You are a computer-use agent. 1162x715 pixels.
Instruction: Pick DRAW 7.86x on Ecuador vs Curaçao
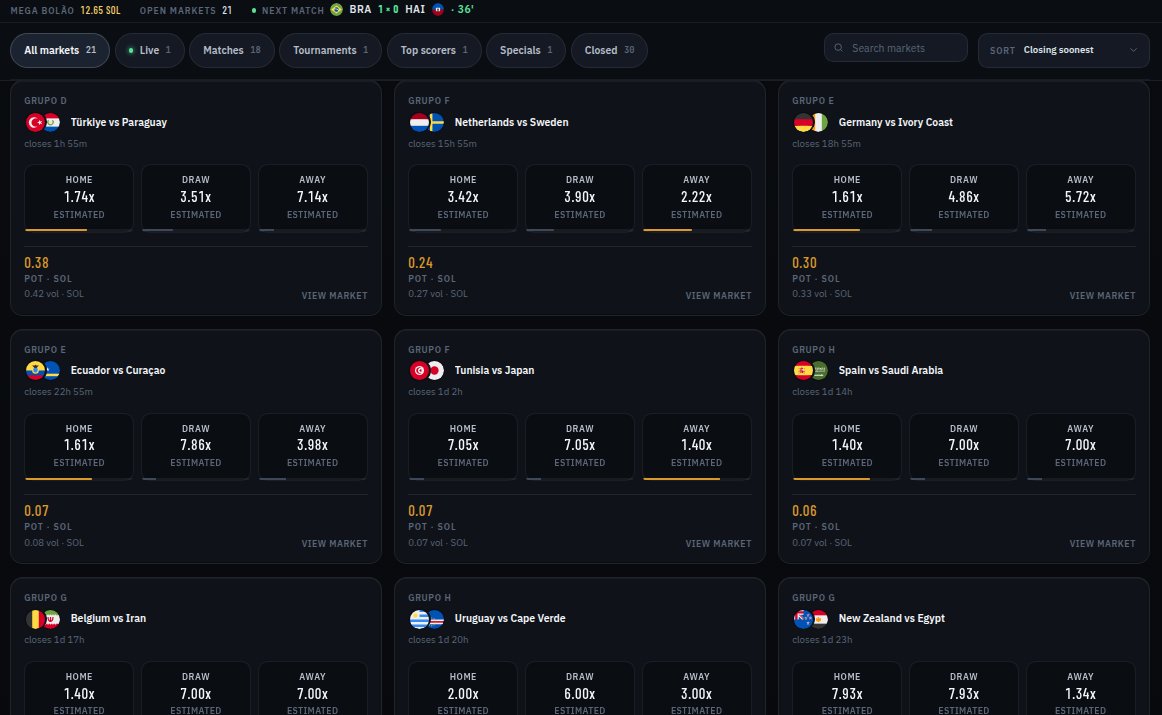click(x=196, y=446)
